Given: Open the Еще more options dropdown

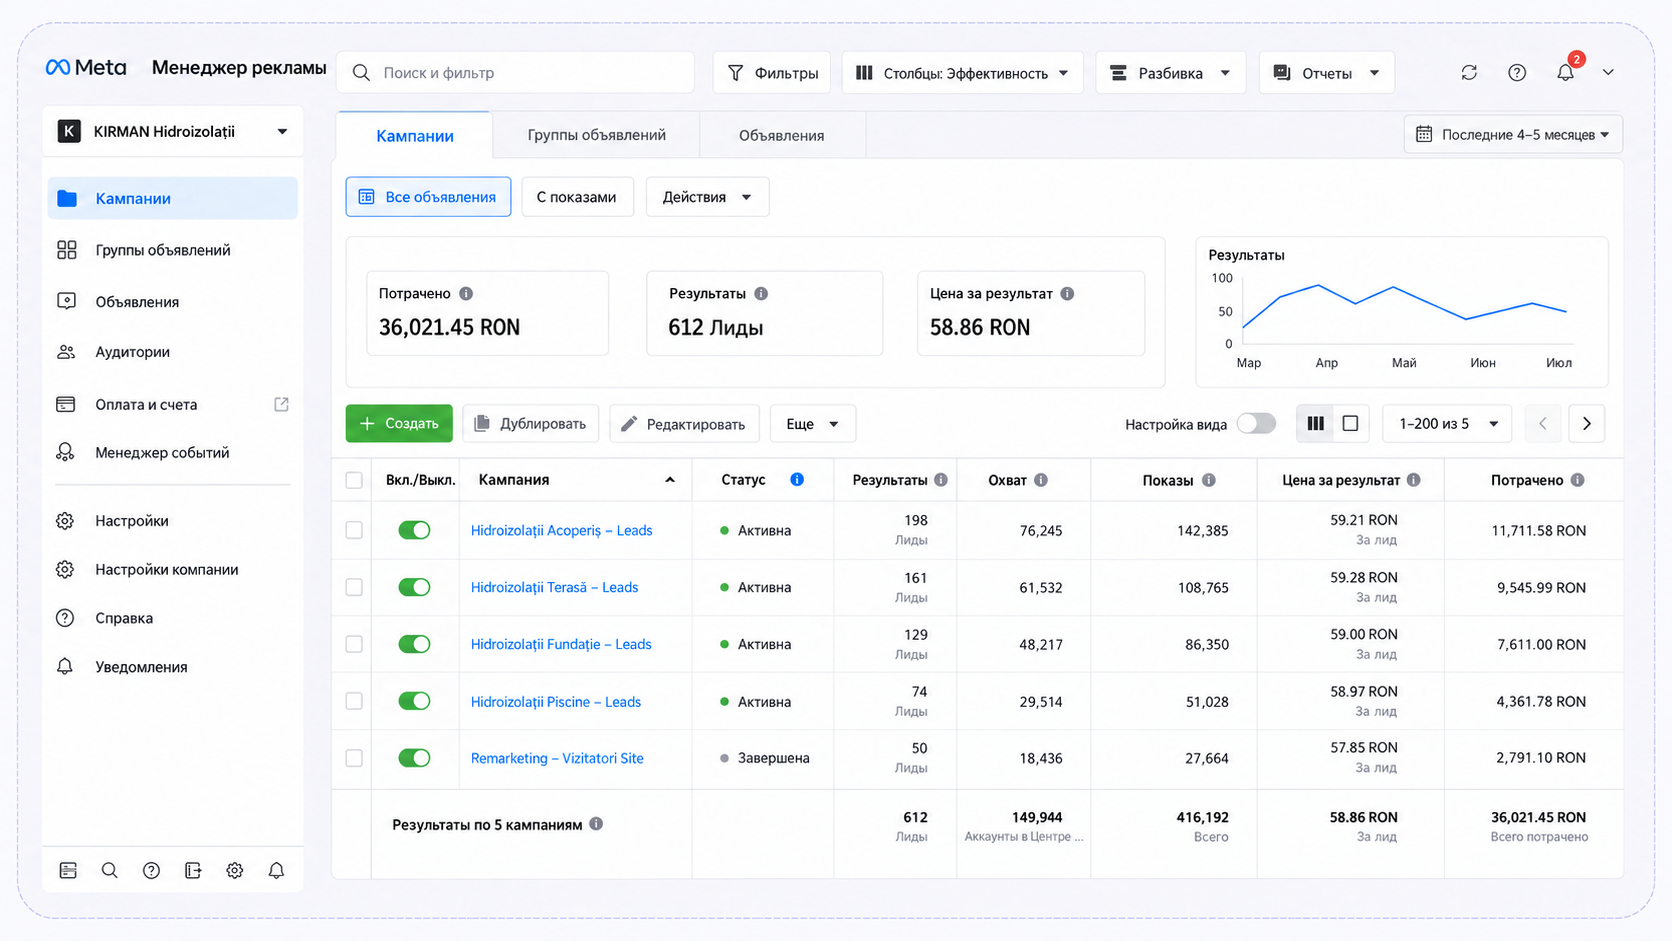Looking at the screenshot, I should [x=812, y=424].
